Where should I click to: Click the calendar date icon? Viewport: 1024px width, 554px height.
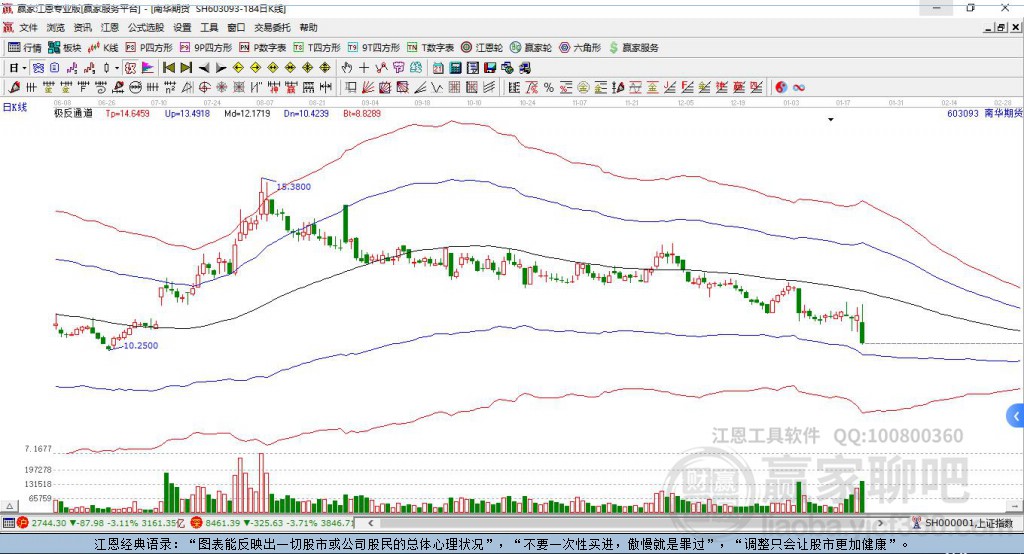[438, 68]
